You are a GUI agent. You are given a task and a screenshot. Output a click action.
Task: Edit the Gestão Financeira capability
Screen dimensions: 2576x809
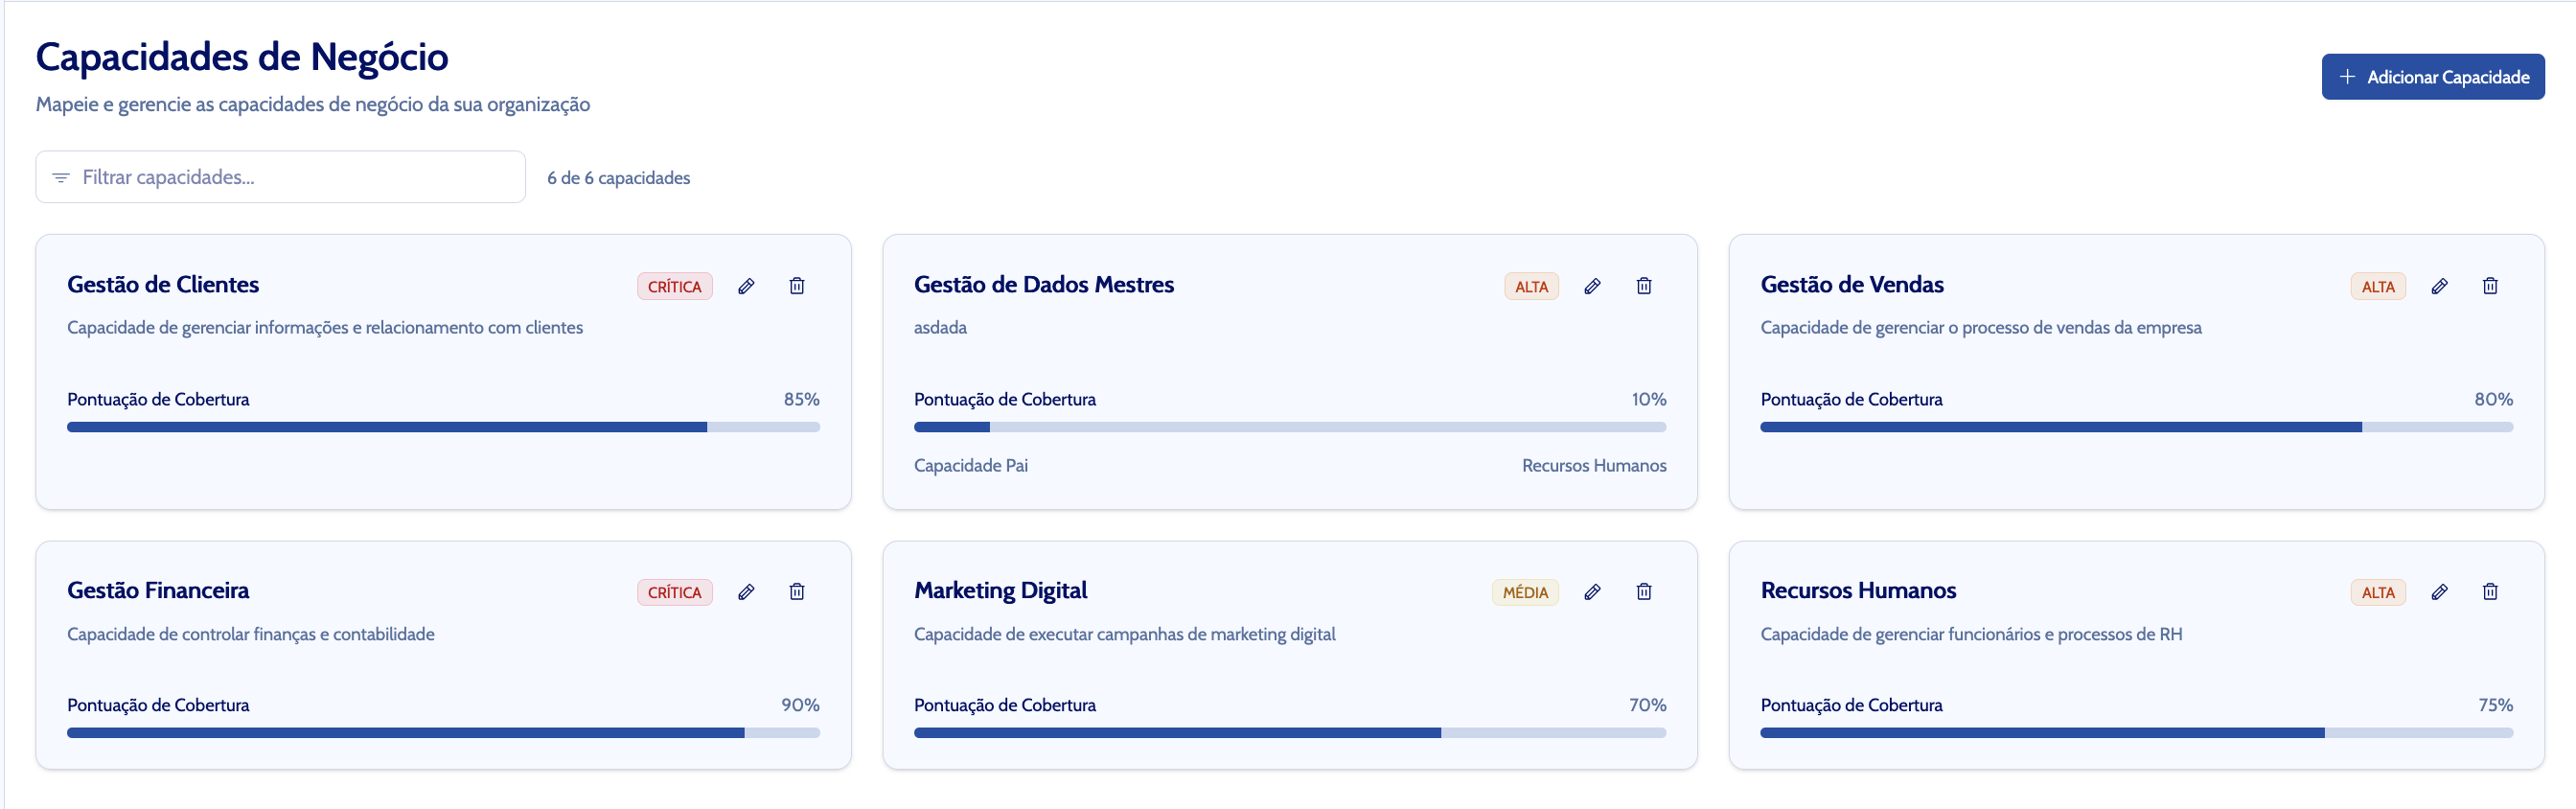pos(746,592)
